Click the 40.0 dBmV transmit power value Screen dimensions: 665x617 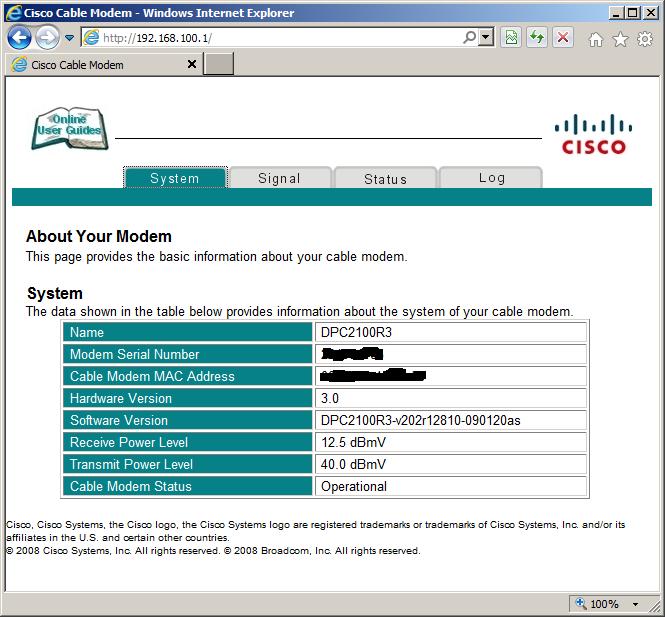(x=353, y=464)
